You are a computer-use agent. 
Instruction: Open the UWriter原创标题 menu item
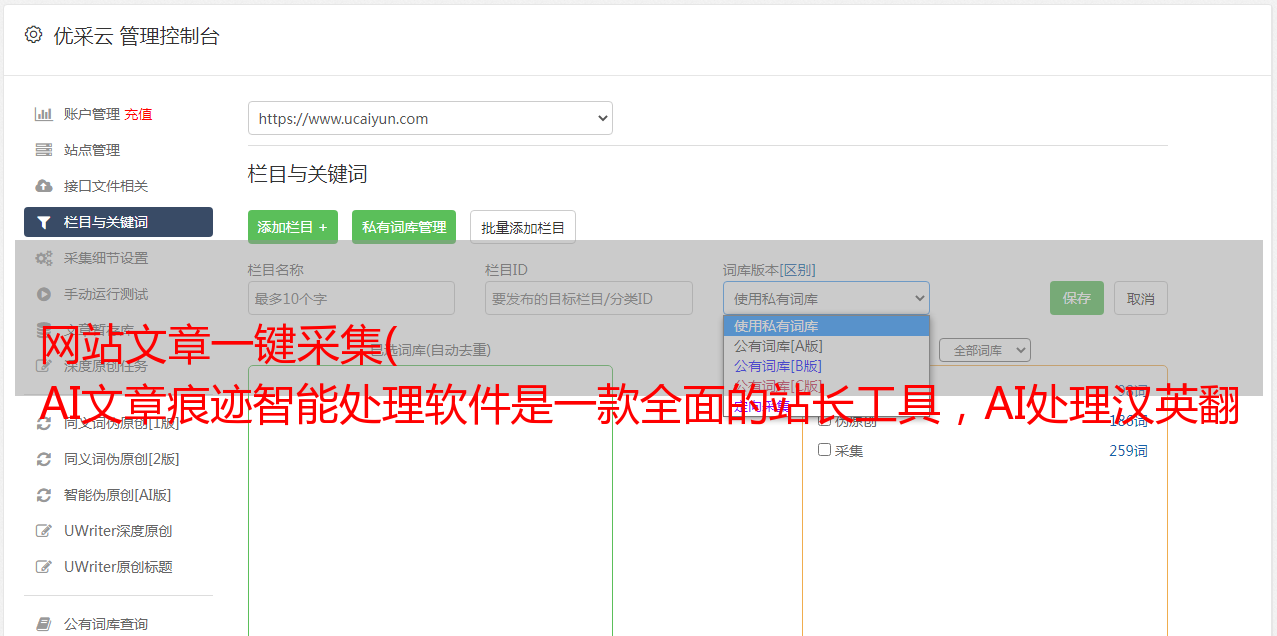point(118,567)
